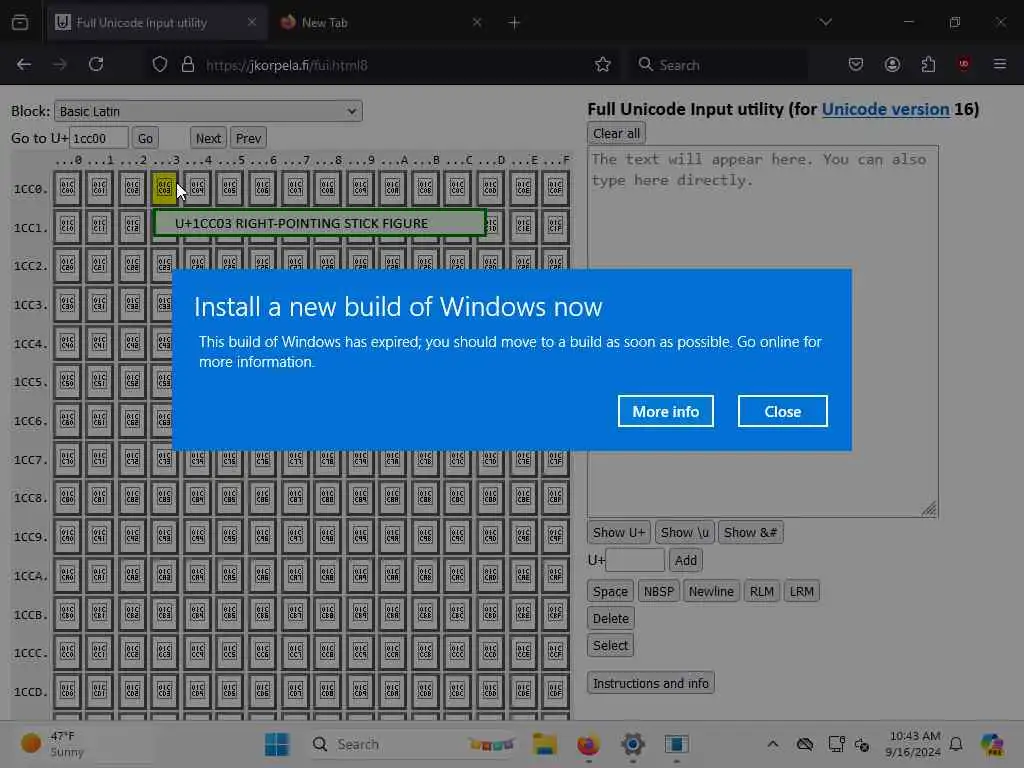Click the Select button

click(x=610, y=645)
